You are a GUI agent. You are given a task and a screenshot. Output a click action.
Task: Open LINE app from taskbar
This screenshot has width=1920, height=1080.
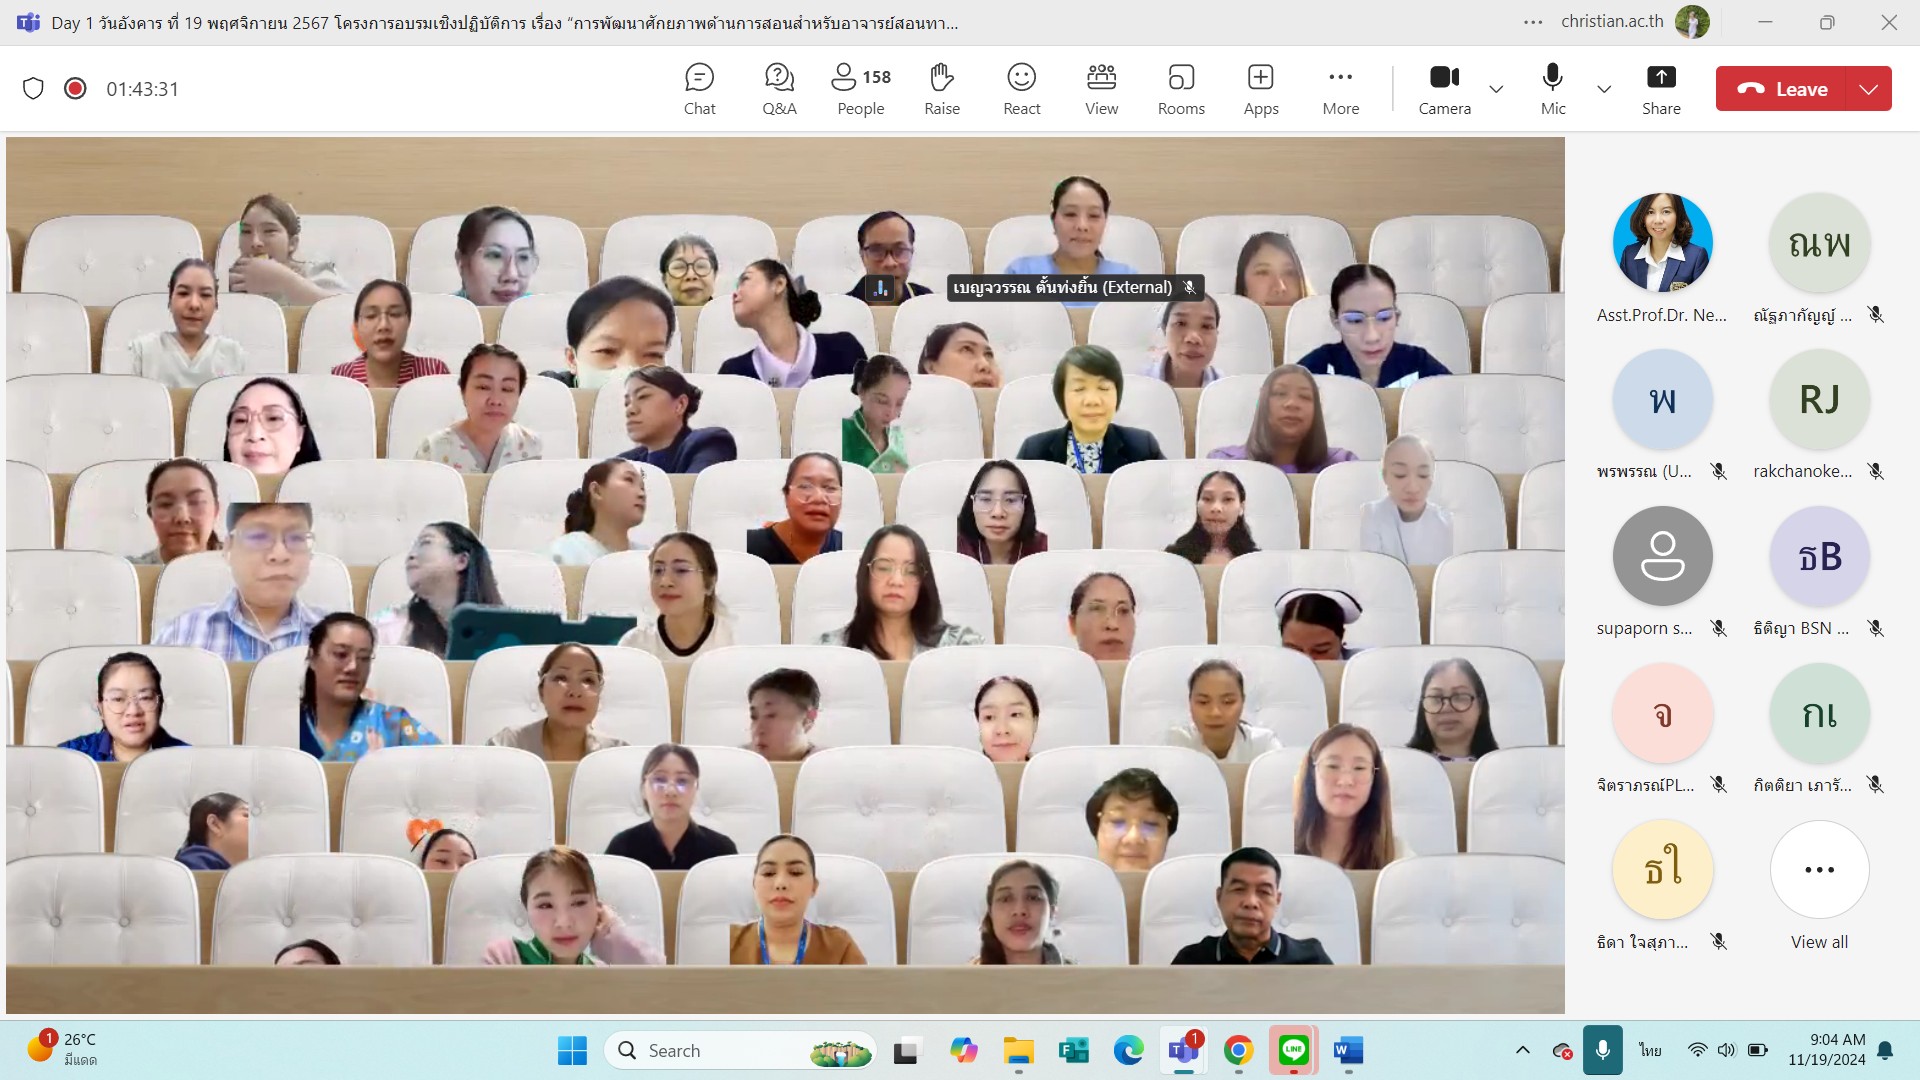[1293, 1050]
